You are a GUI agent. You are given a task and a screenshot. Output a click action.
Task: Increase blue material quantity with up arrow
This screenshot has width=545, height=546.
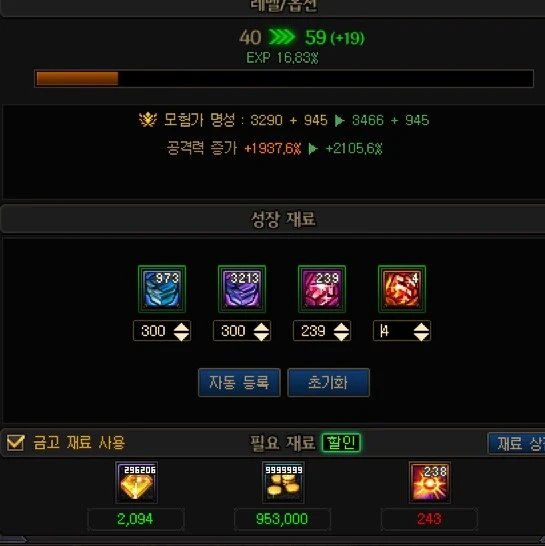[181, 327]
